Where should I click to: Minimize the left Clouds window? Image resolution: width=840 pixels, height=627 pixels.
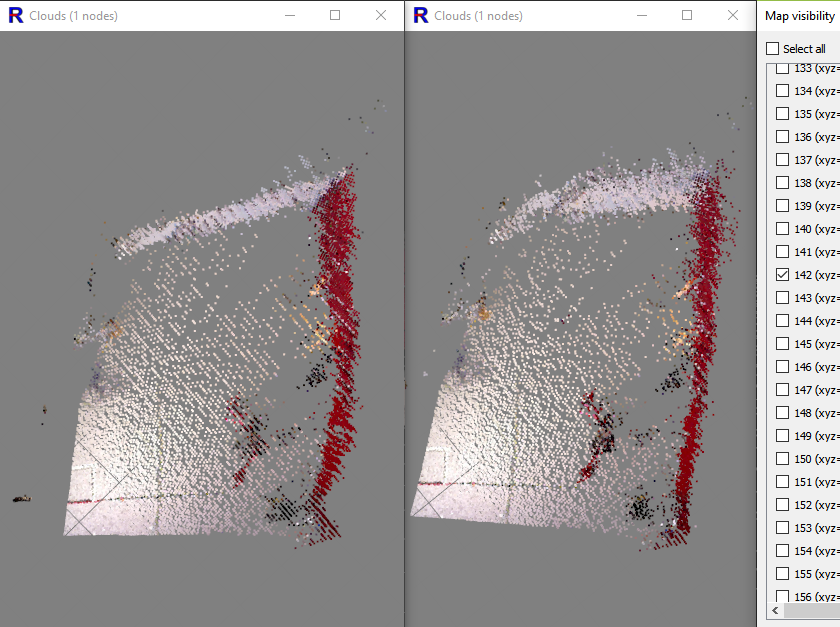[x=289, y=15]
